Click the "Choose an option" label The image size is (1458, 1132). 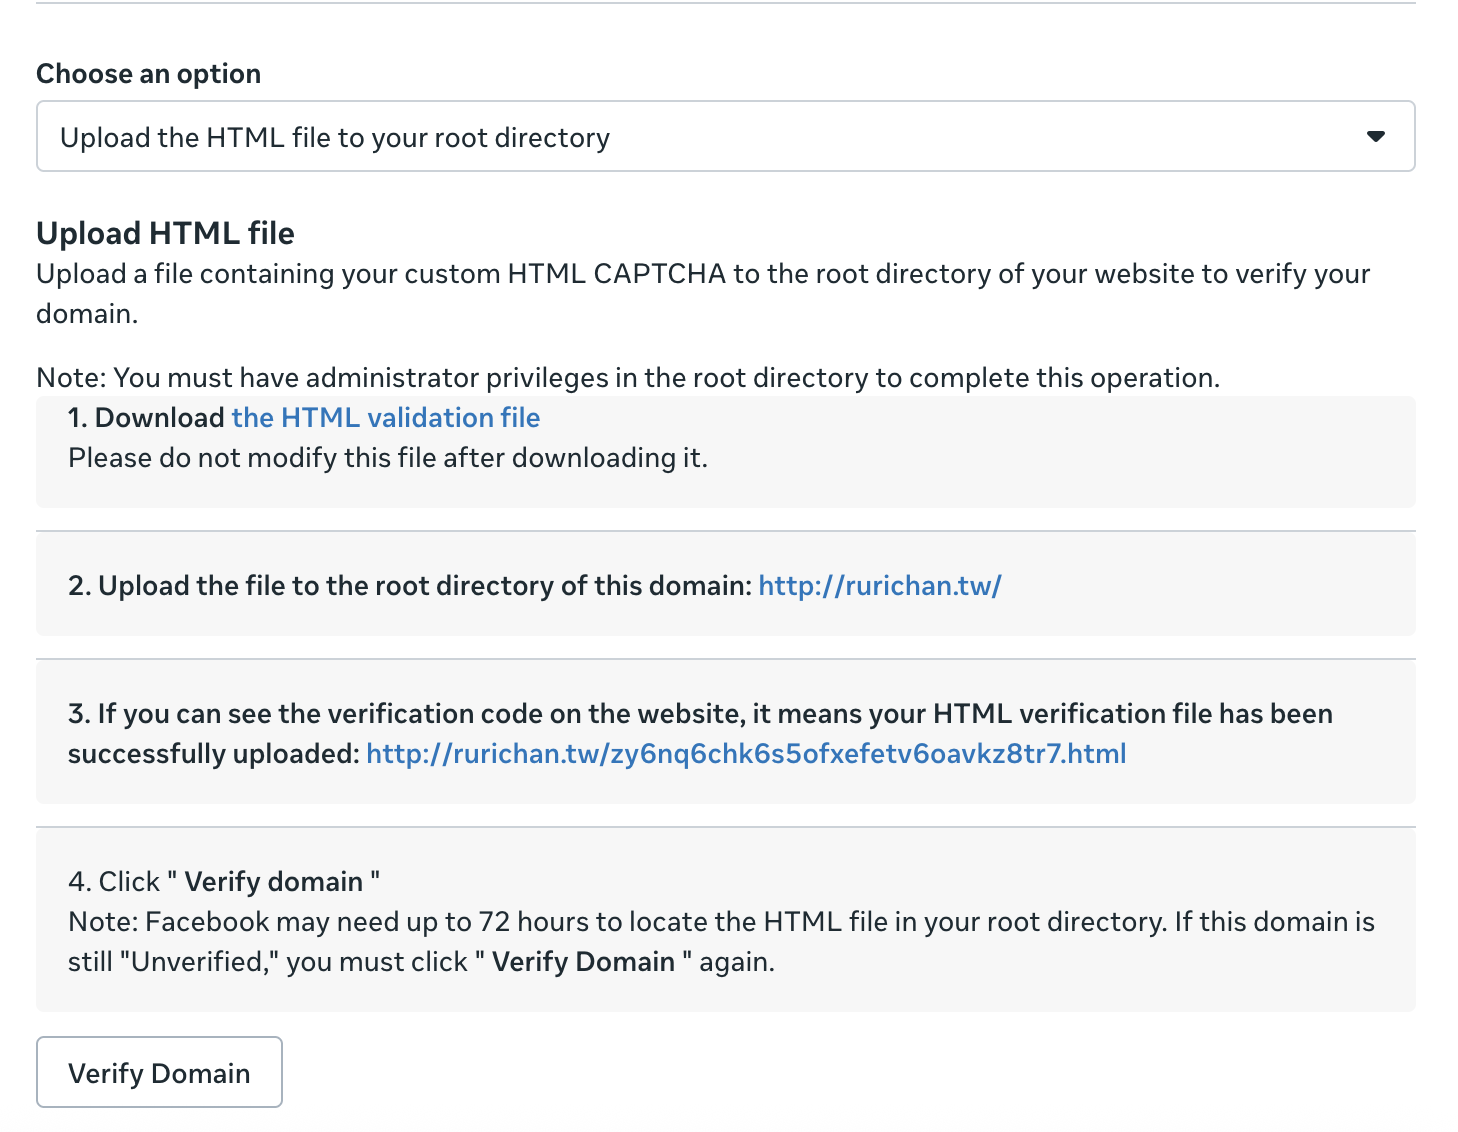(148, 74)
